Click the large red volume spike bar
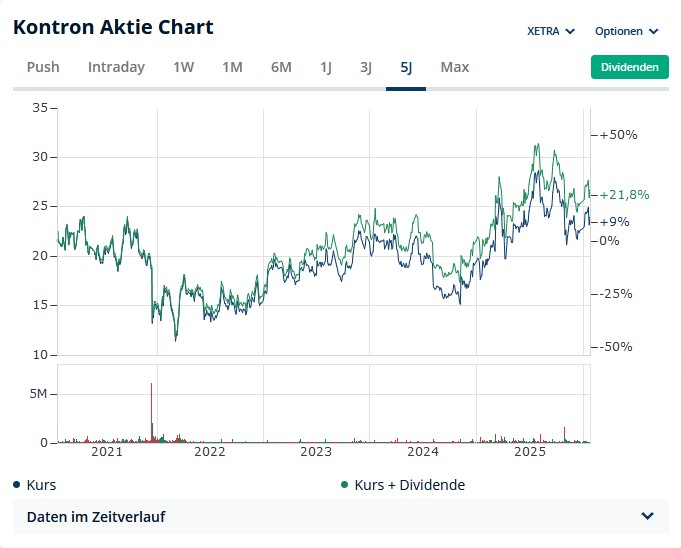Screen dimensions: 681x548 coord(151,410)
